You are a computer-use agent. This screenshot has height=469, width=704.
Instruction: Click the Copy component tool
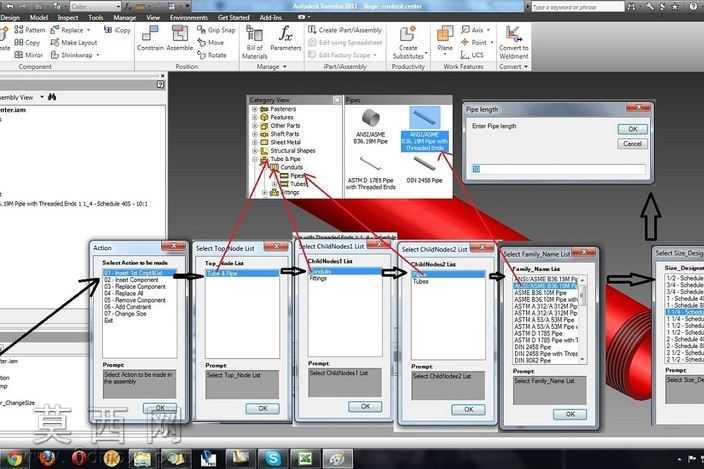click(x=27, y=42)
